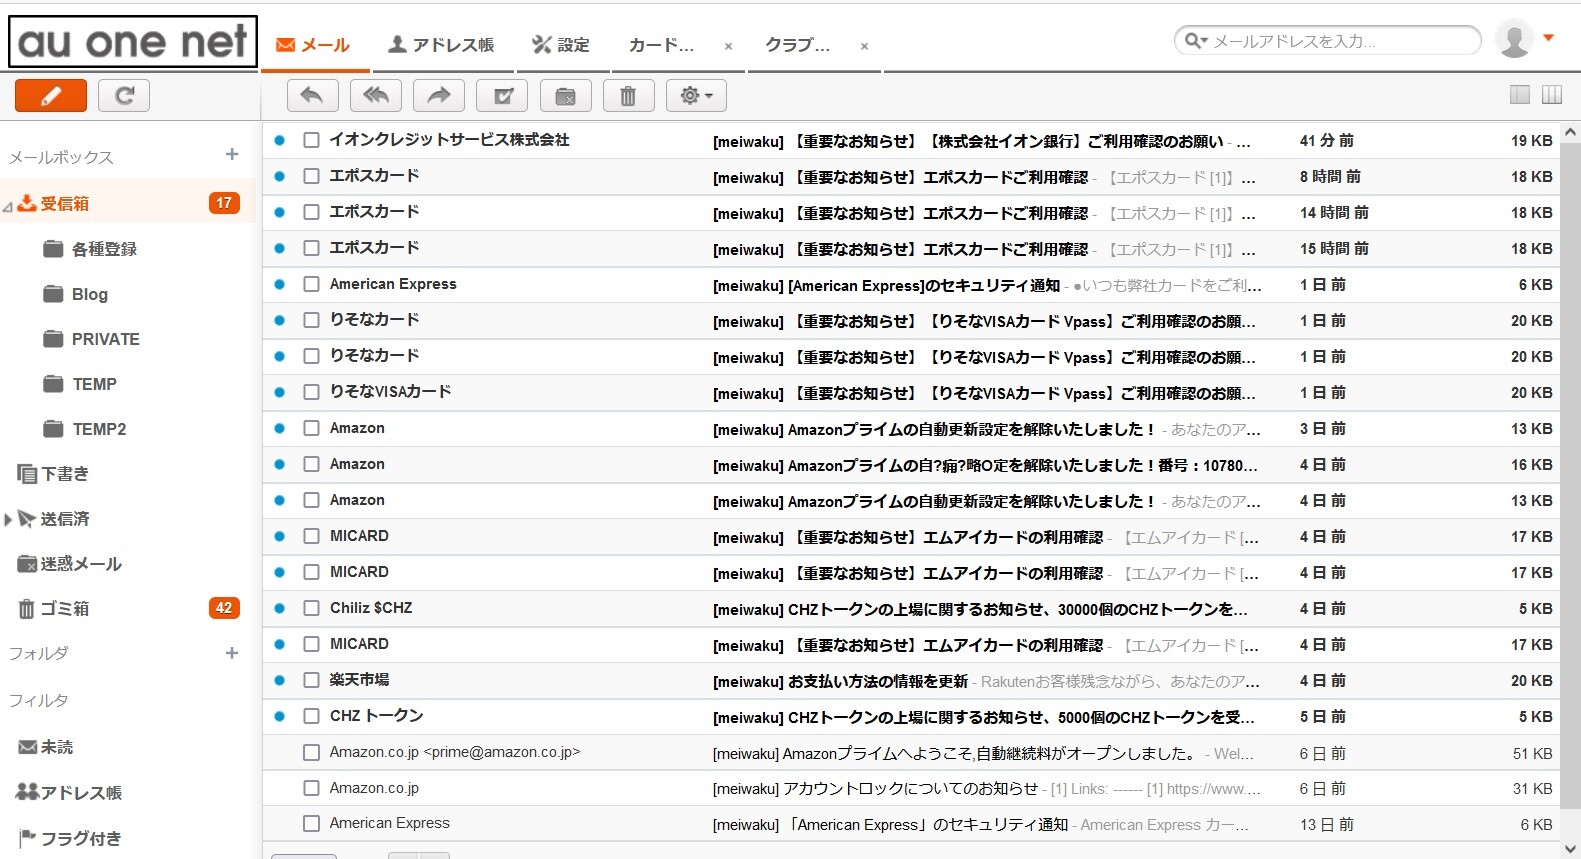Click the double-arrow Reply All icon
1581x859 pixels.
(376, 96)
